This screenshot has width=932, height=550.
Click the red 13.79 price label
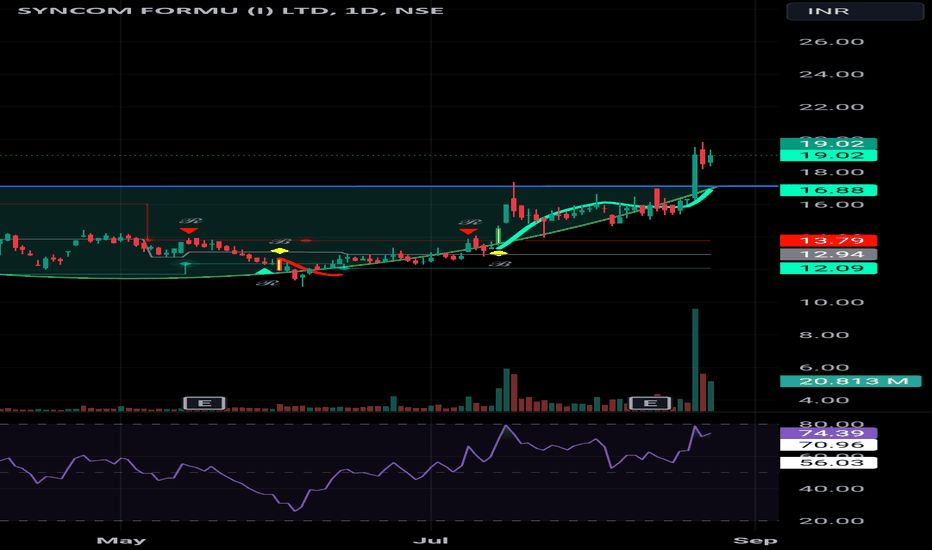click(829, 240)
